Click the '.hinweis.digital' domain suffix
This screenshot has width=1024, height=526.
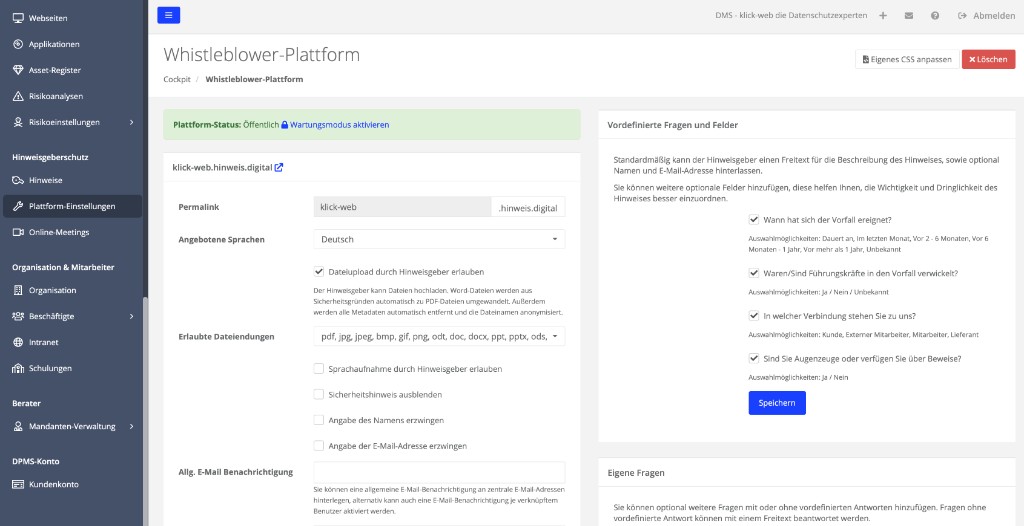(x=528, y=207)
